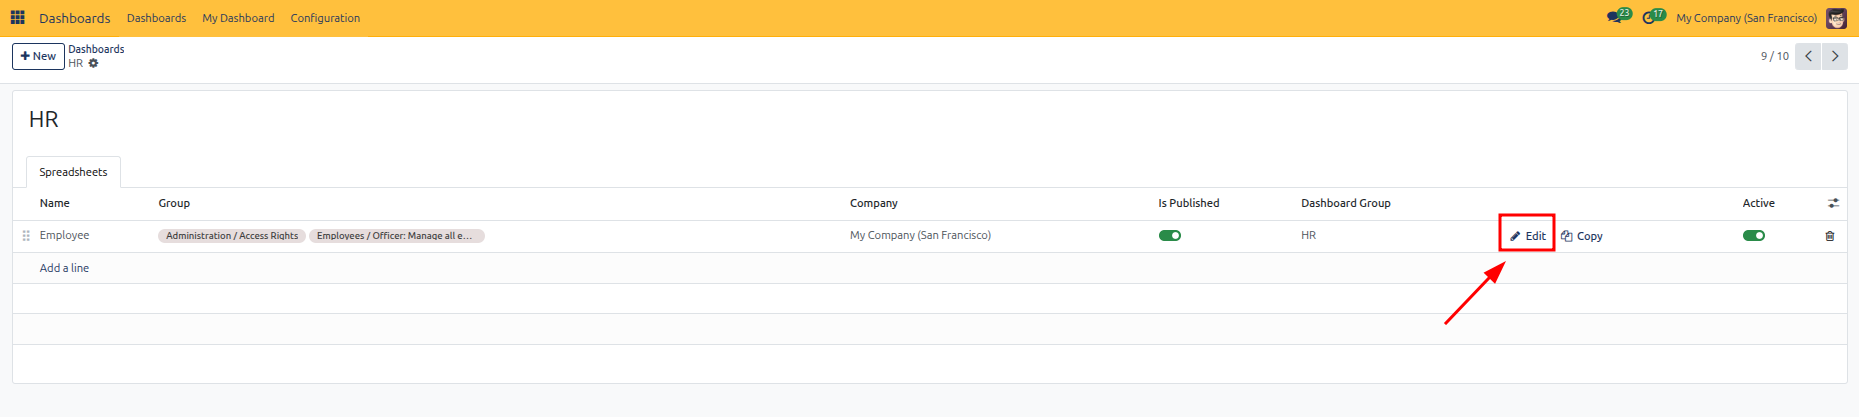Click the Dashboard Group column header
Screen dimensions: 1859x417
click(x=1346, y=203)
